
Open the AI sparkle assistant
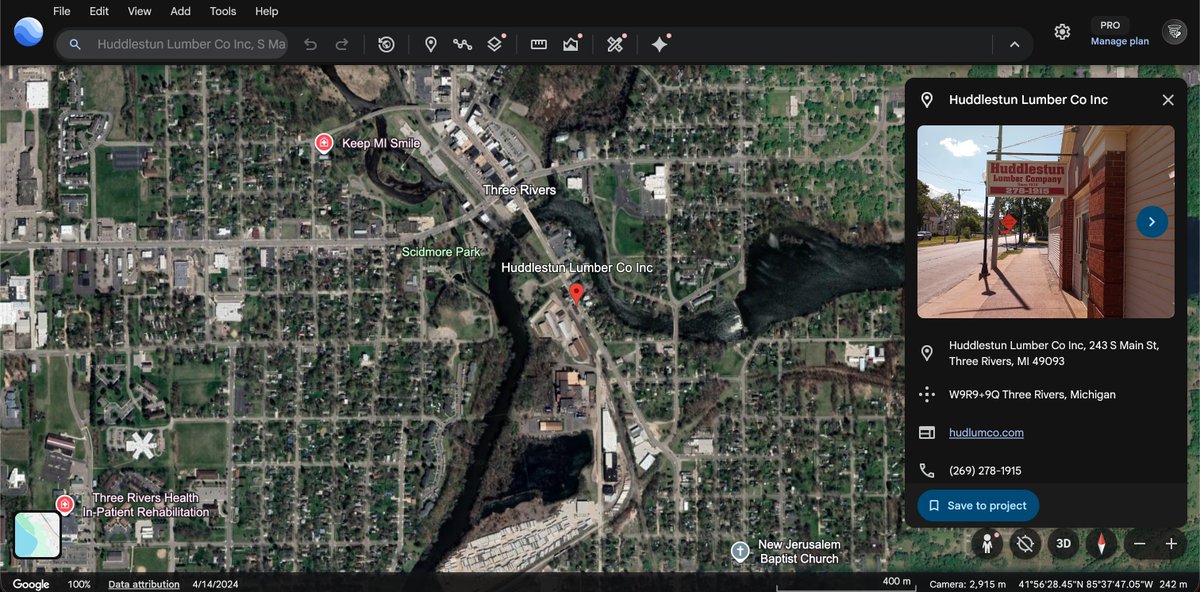660,44
